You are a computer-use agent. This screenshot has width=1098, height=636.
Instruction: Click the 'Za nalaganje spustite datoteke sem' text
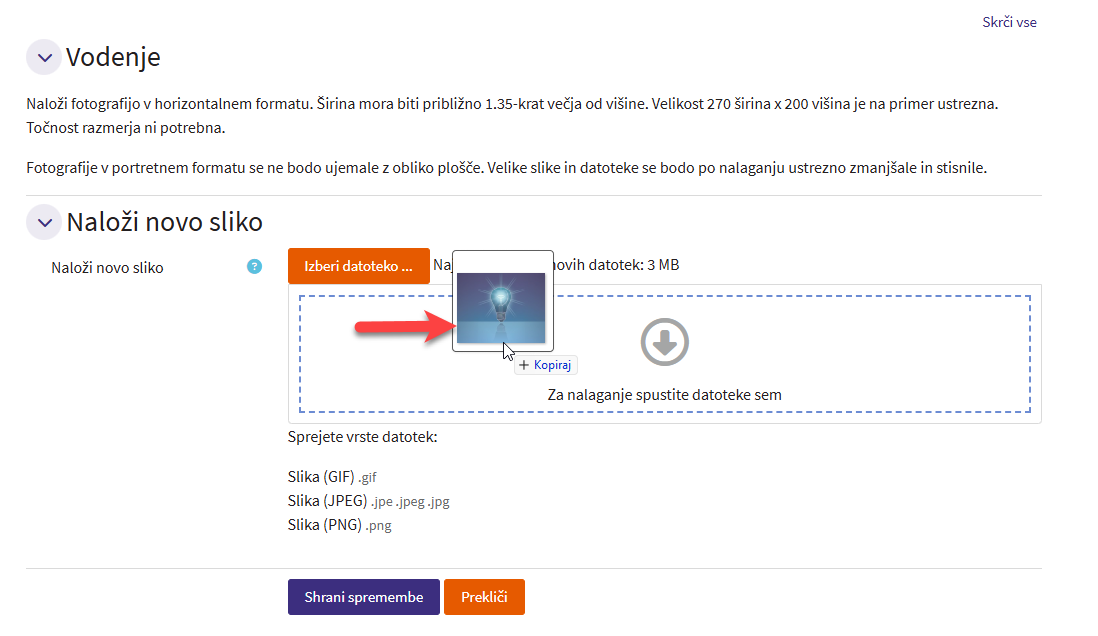664,395
